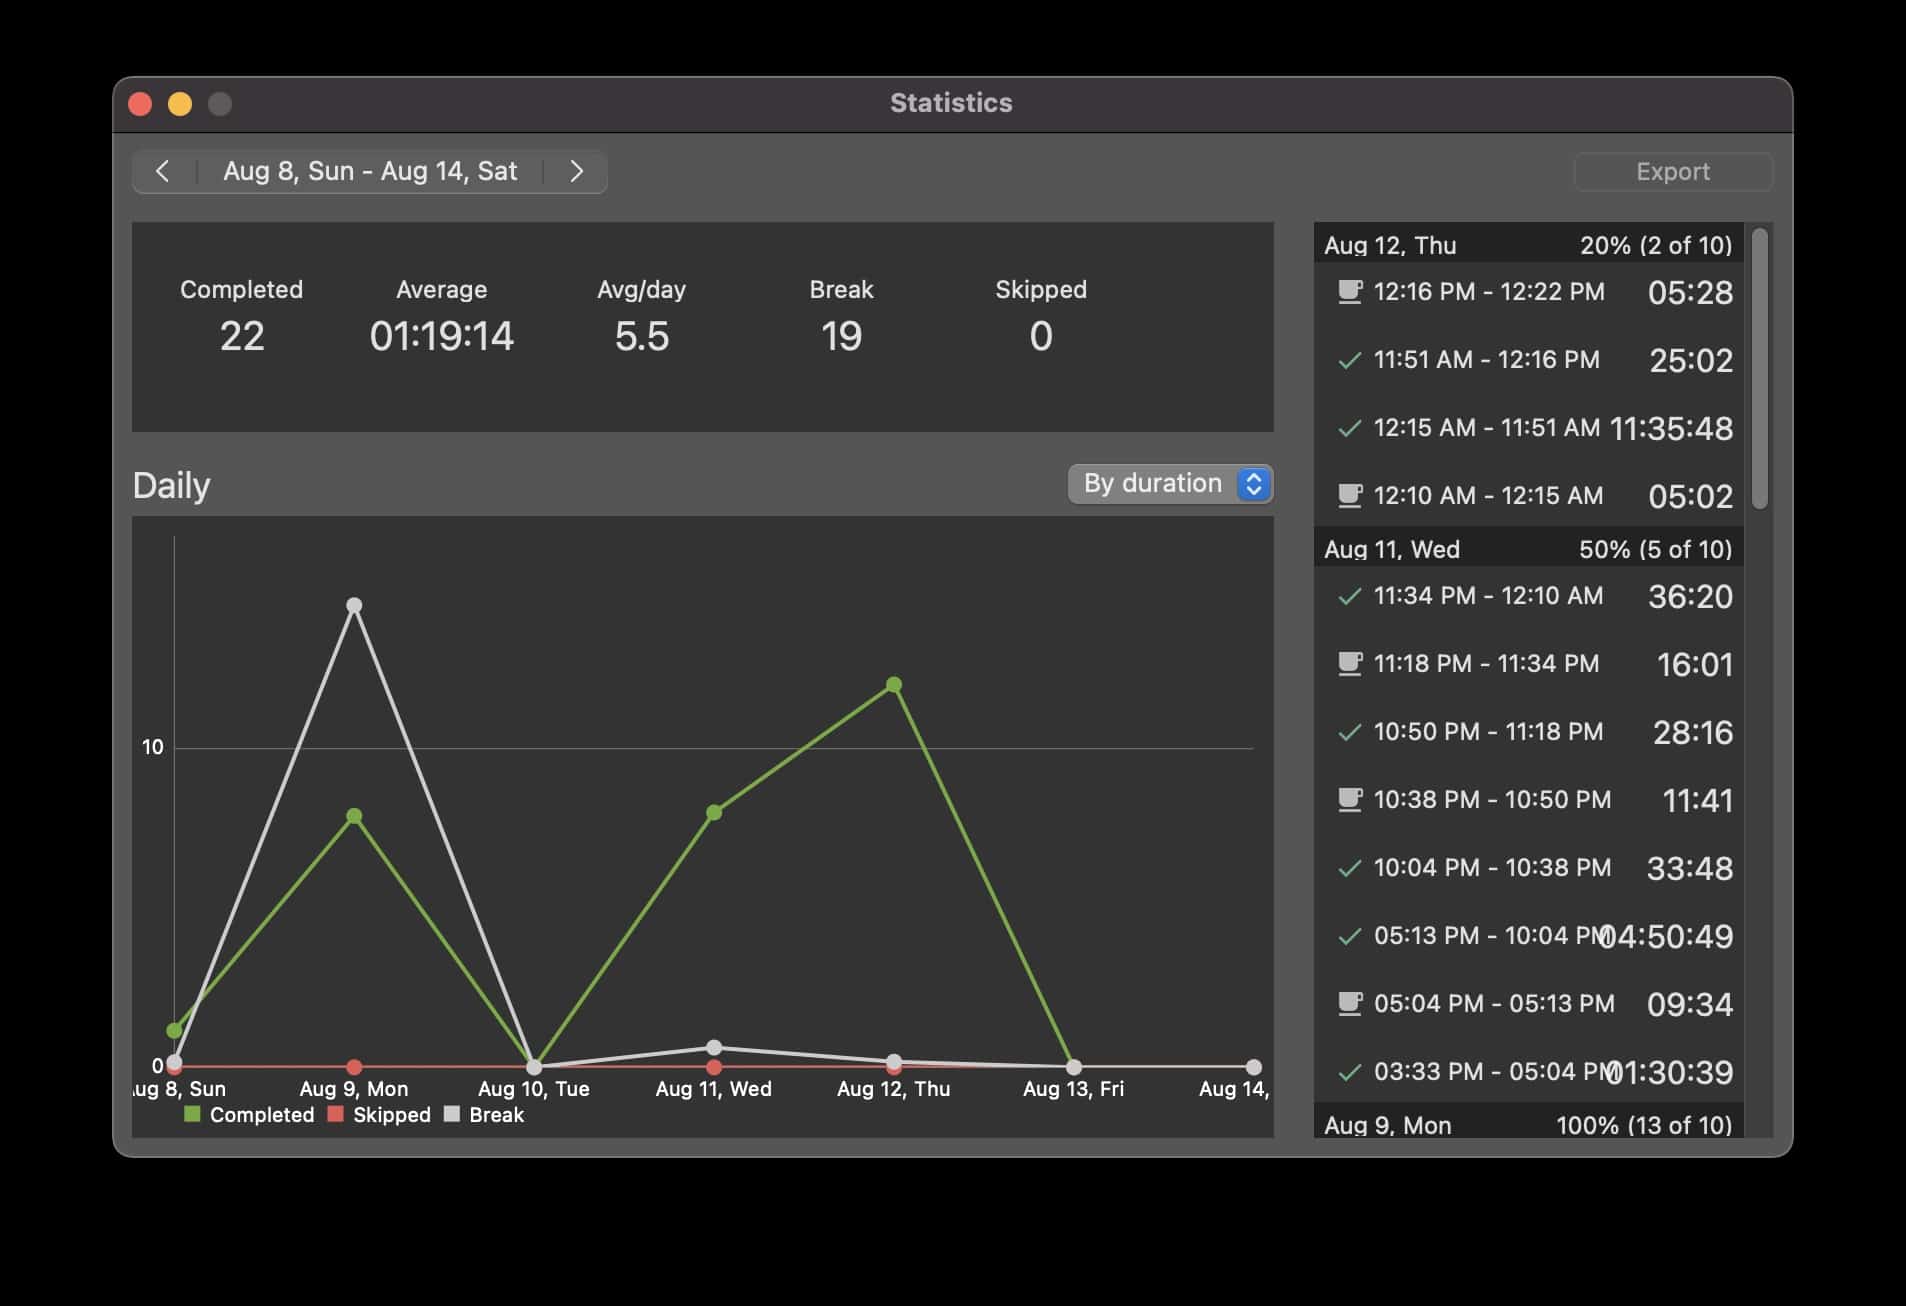Click the break cup icon for 12:10 AM - 12:15 AM
This screenshot has height=1306, width=1906.
(1350, 496)
